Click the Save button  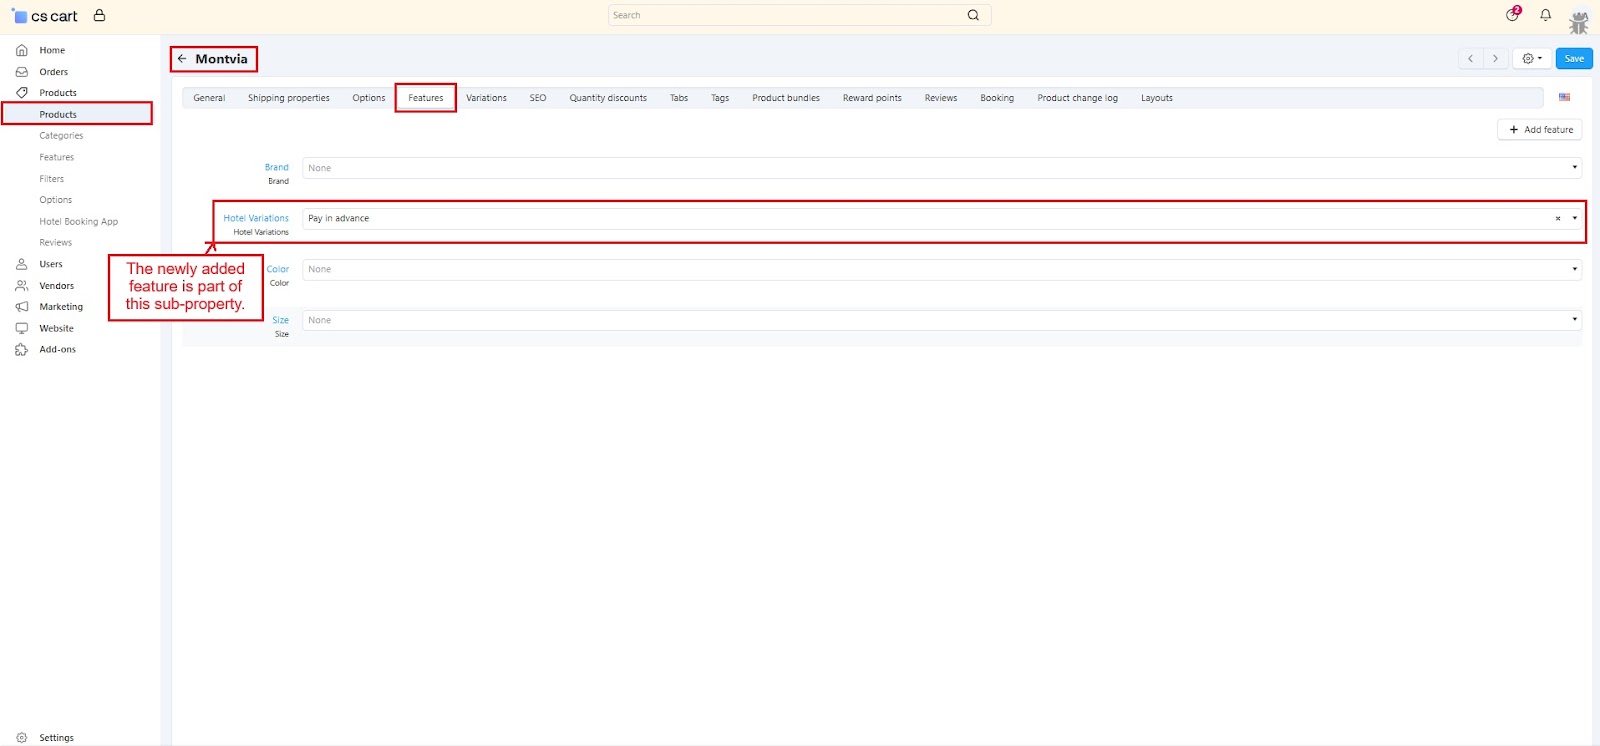1574,59
